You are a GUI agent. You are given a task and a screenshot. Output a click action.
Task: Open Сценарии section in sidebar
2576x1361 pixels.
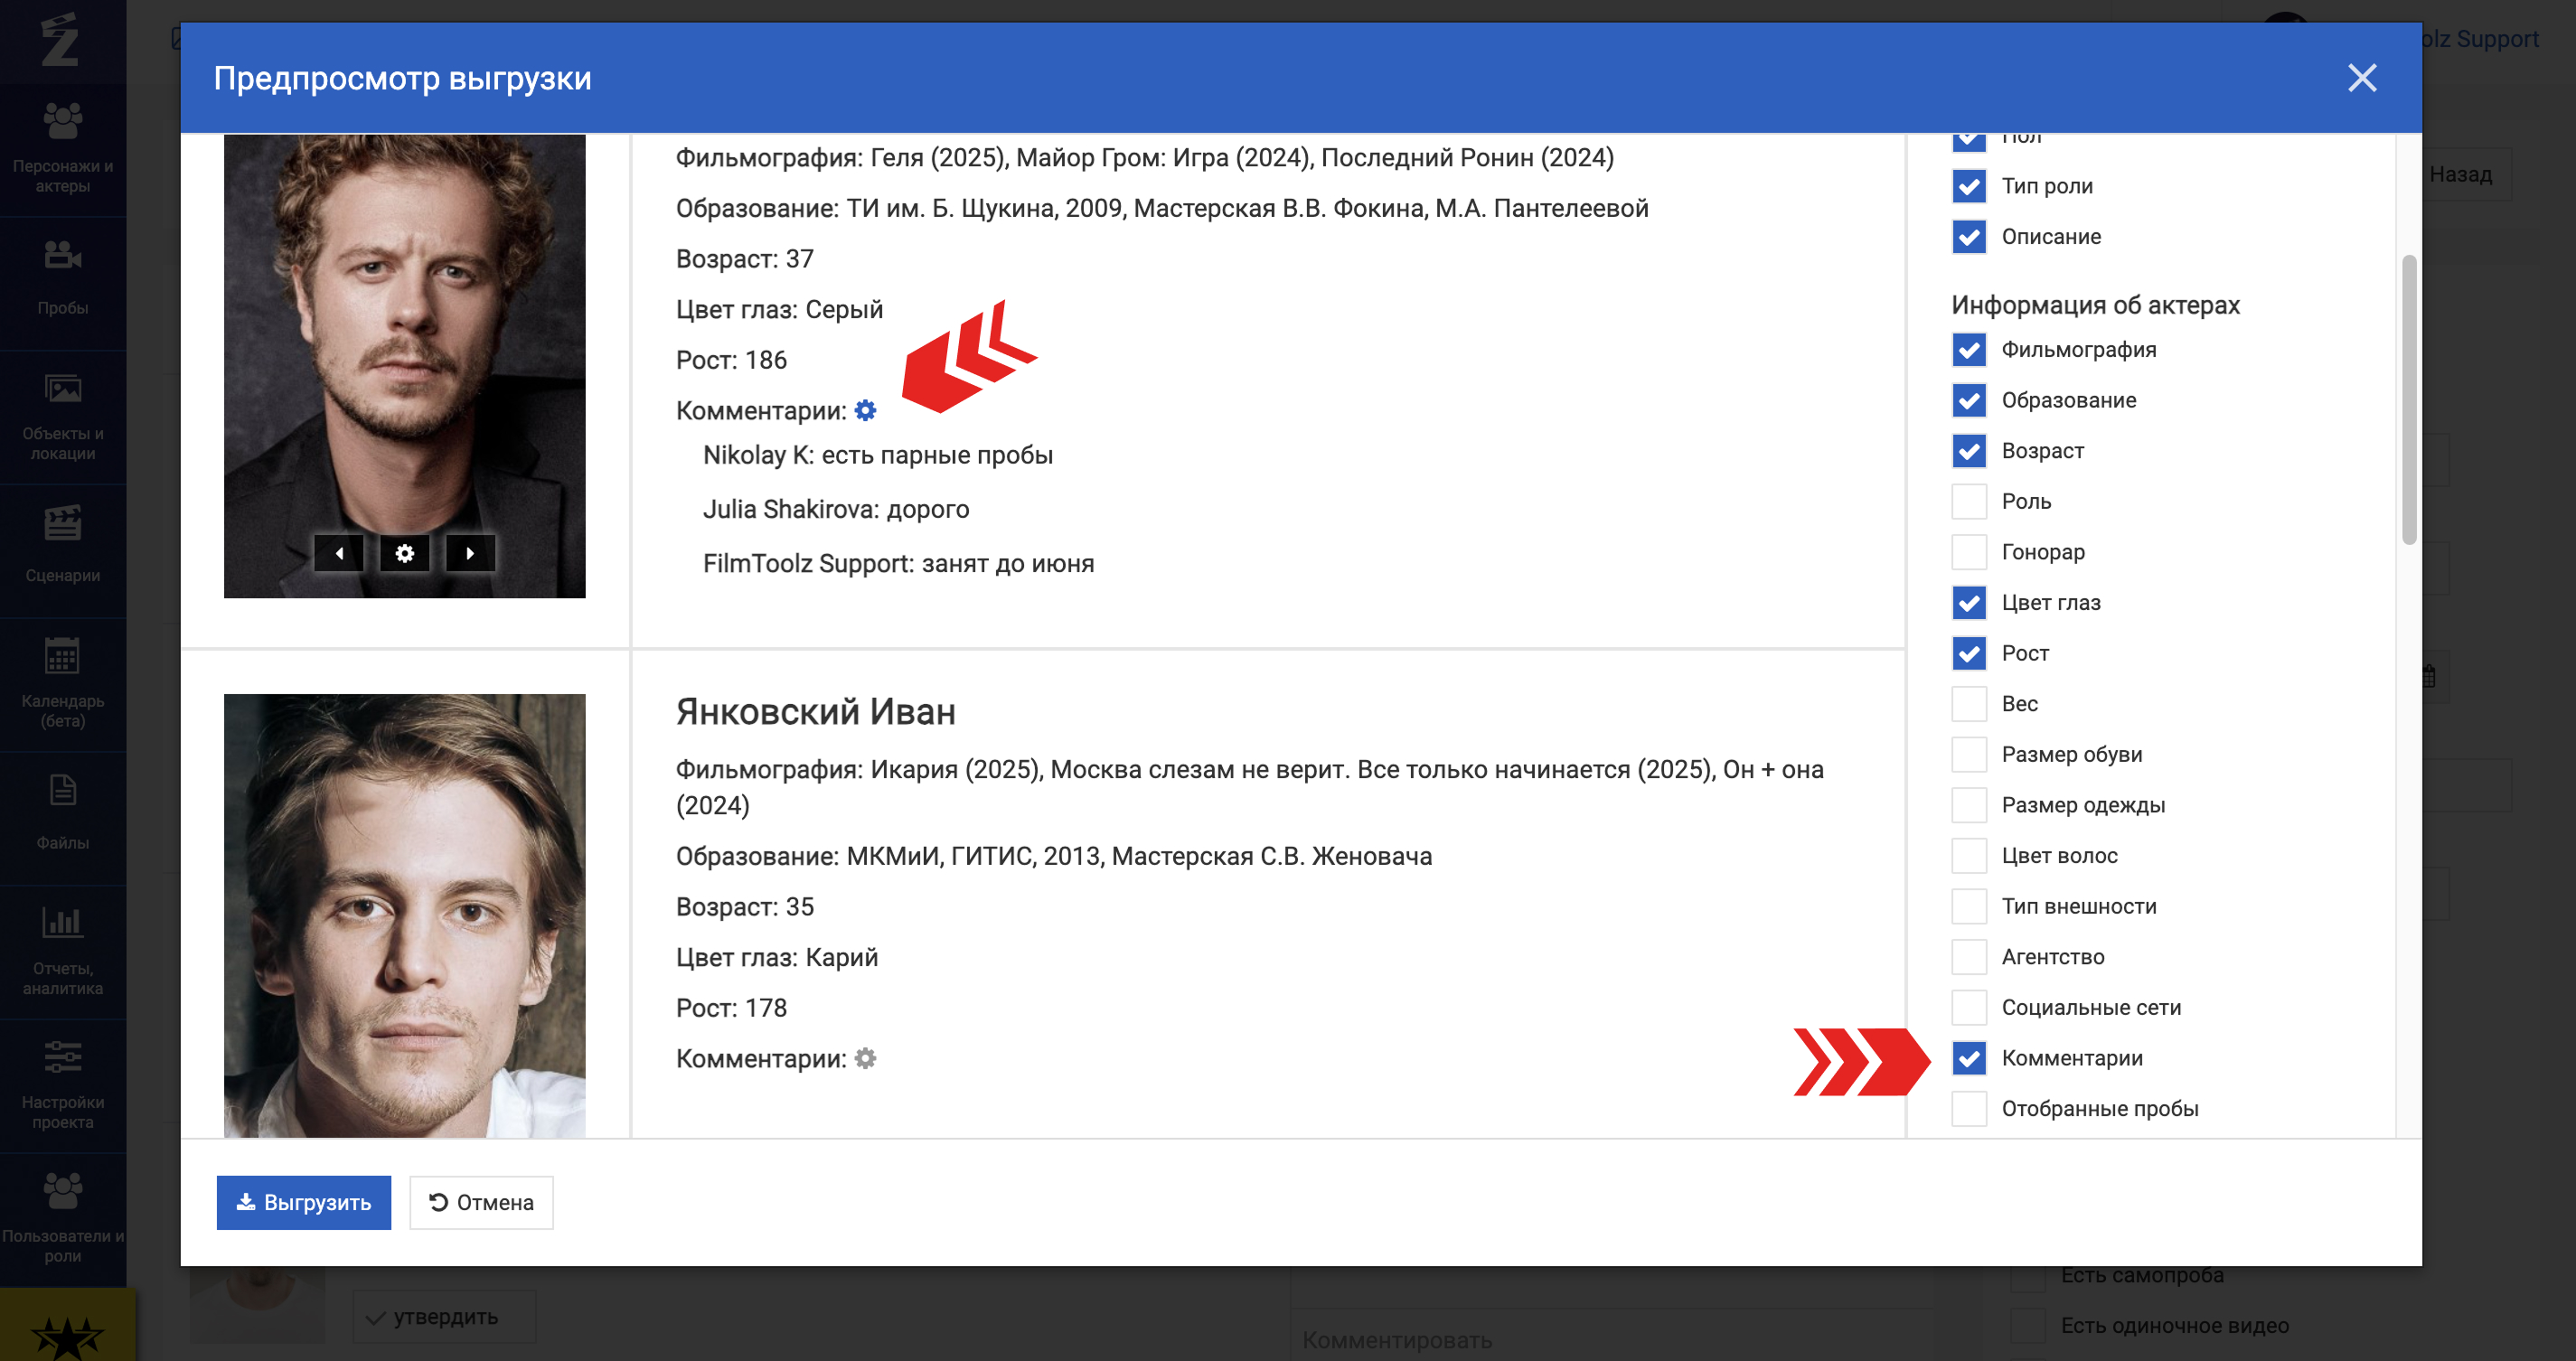62,545
